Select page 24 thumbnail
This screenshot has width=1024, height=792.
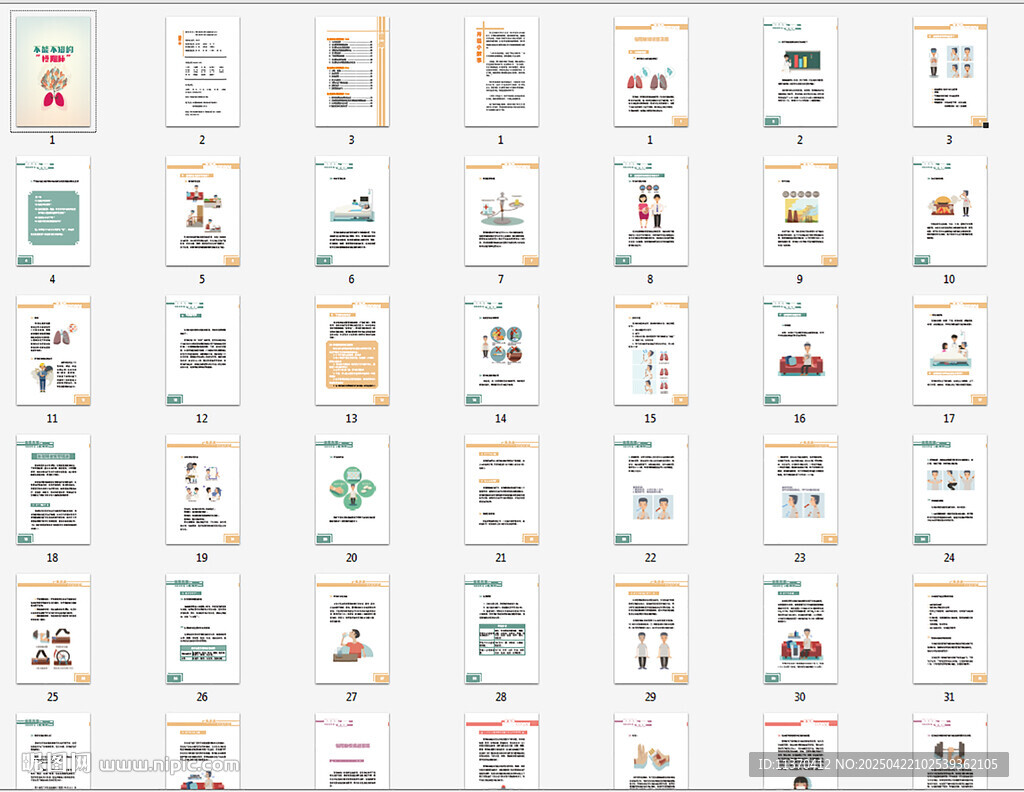(x=950, y=489)
